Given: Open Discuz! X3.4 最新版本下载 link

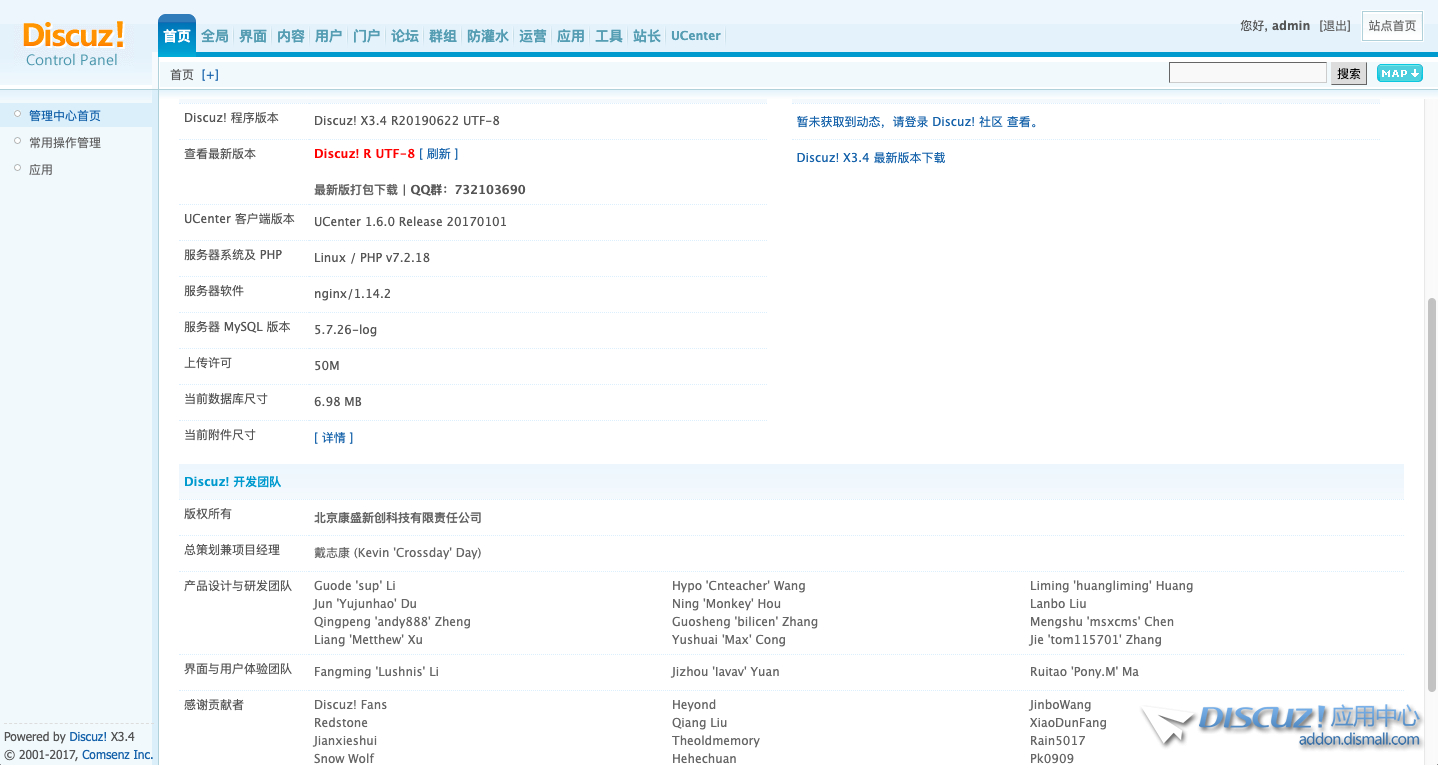Looking at the screenshot, I should [x=870, y=158].
